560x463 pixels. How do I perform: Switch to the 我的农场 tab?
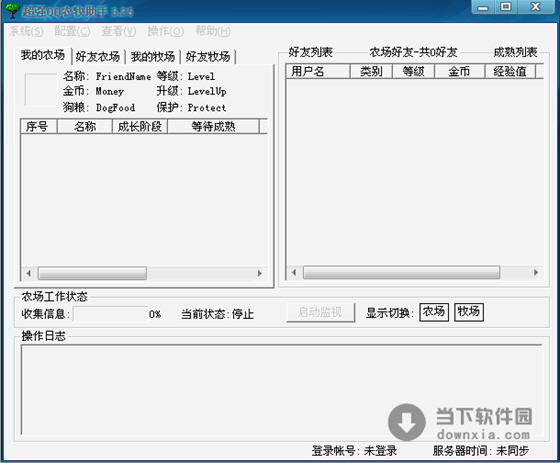pyautogui.click(x=43, y=55)
